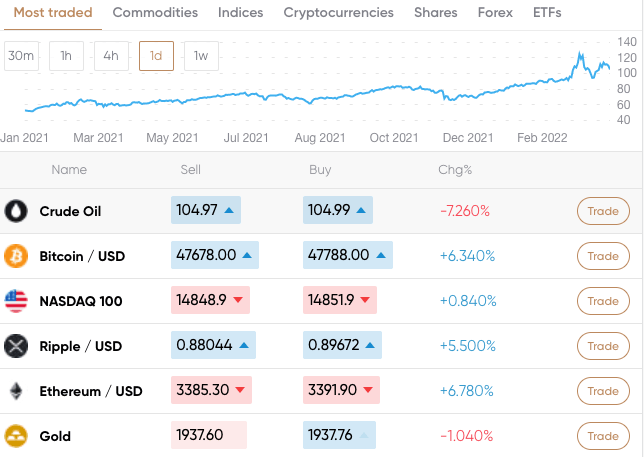Image resolution: width=644 pixels, height=457 pixels.
Task: Click the Buy column header
Action: pos(320,170)
